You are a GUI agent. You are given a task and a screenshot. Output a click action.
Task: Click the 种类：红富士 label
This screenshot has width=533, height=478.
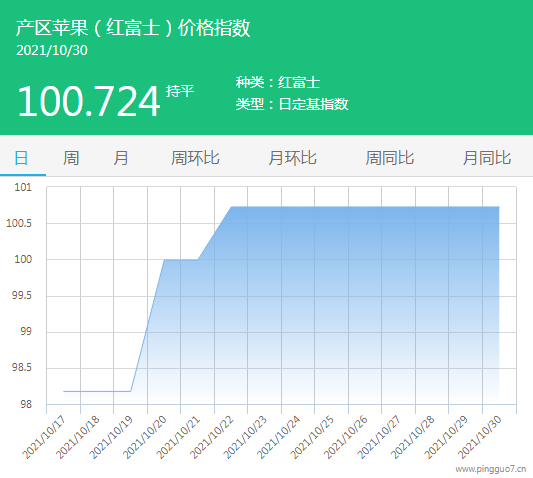click(278, 83)
